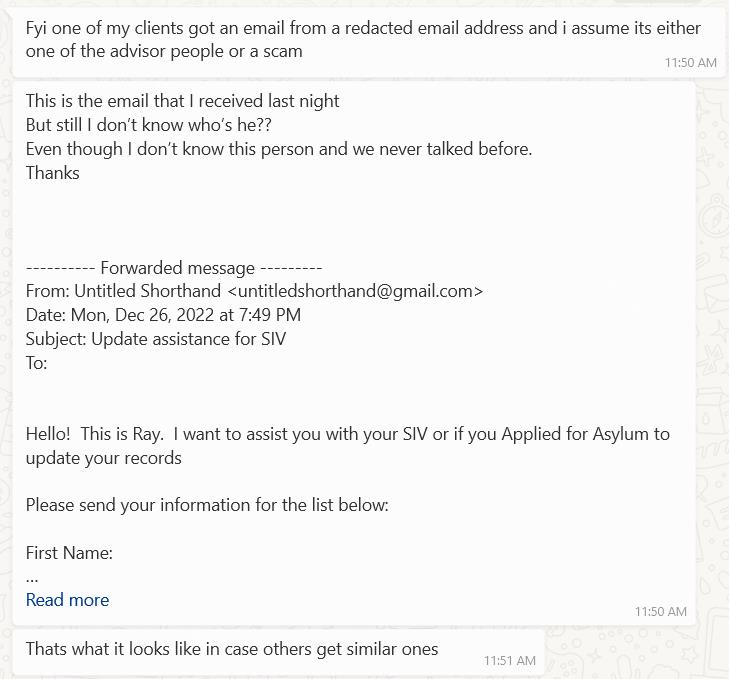Click the ellipsis above Read more
Viewport: 729px width, 679px height.
(x=32, y=577)
